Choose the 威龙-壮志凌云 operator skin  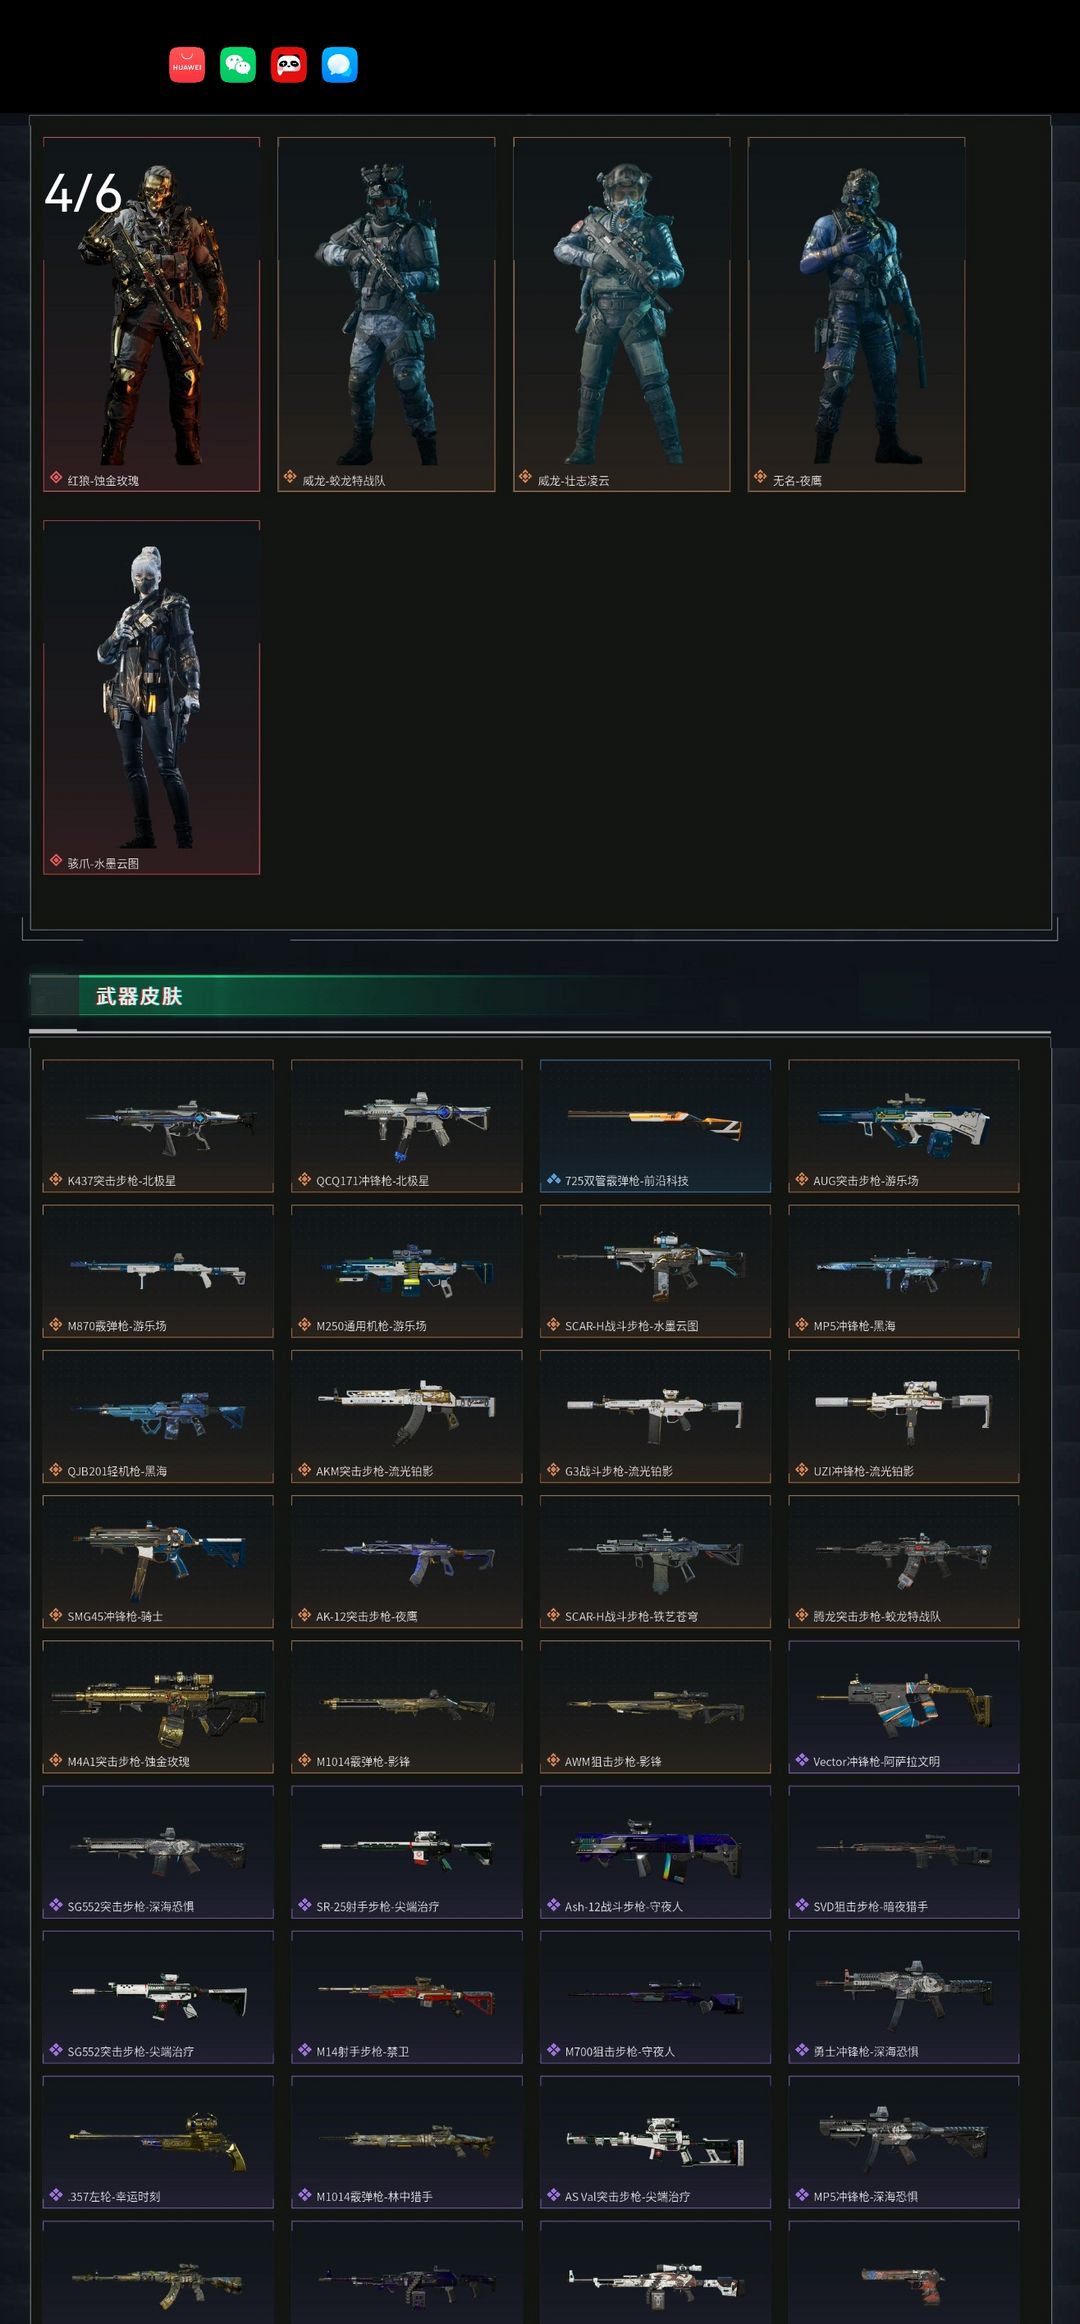pyautogui.click(x=622, y=314)
